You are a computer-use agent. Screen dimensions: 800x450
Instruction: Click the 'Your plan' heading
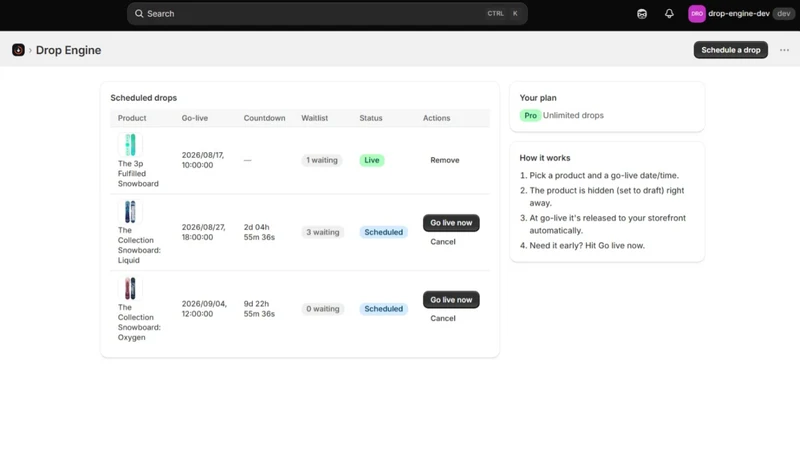pyautogui.click(x=538, y=98)
